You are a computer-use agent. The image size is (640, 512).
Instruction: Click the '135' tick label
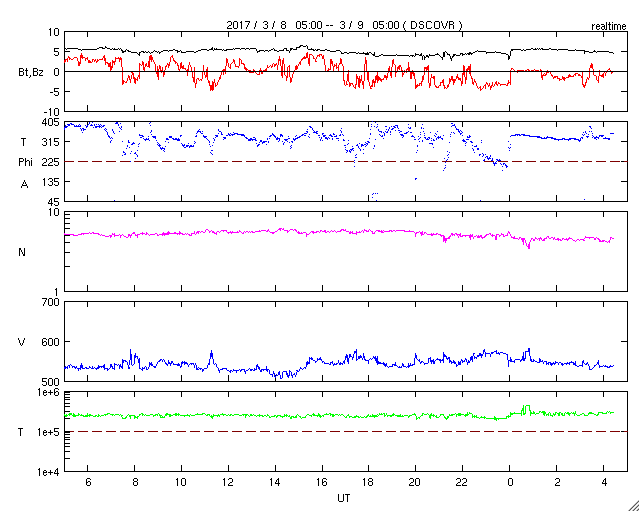pos(51,181)
